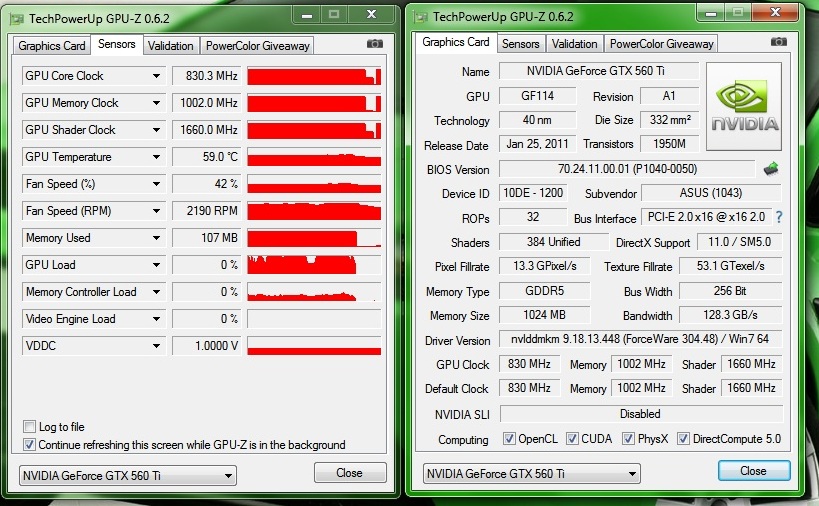Viewport: 819px width, 506px height.
Task: Maximize the Graphics Card GPU-Z window
Action: click(x=738, y=13)
